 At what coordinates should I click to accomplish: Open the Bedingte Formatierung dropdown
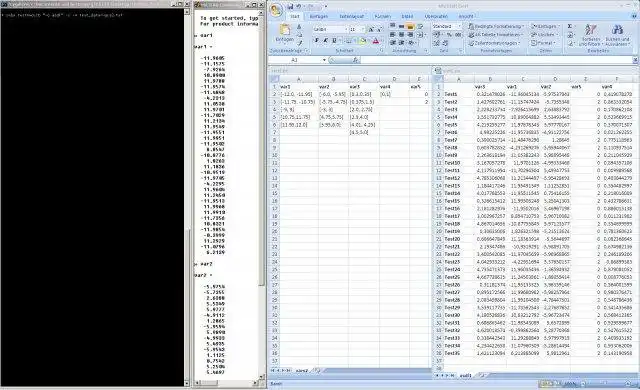click(497, 27)
